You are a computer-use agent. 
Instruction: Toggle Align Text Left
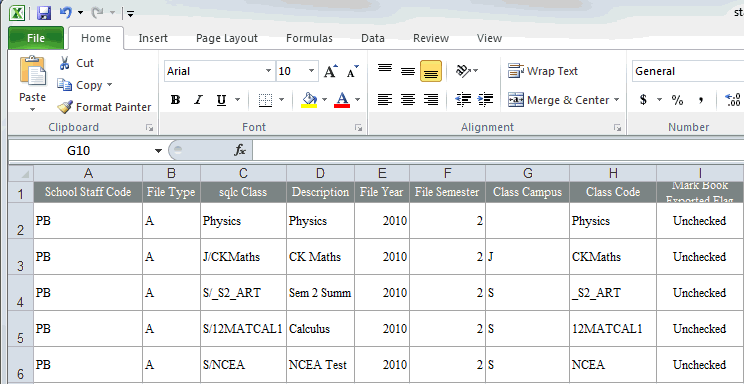[x=385, y=100]
